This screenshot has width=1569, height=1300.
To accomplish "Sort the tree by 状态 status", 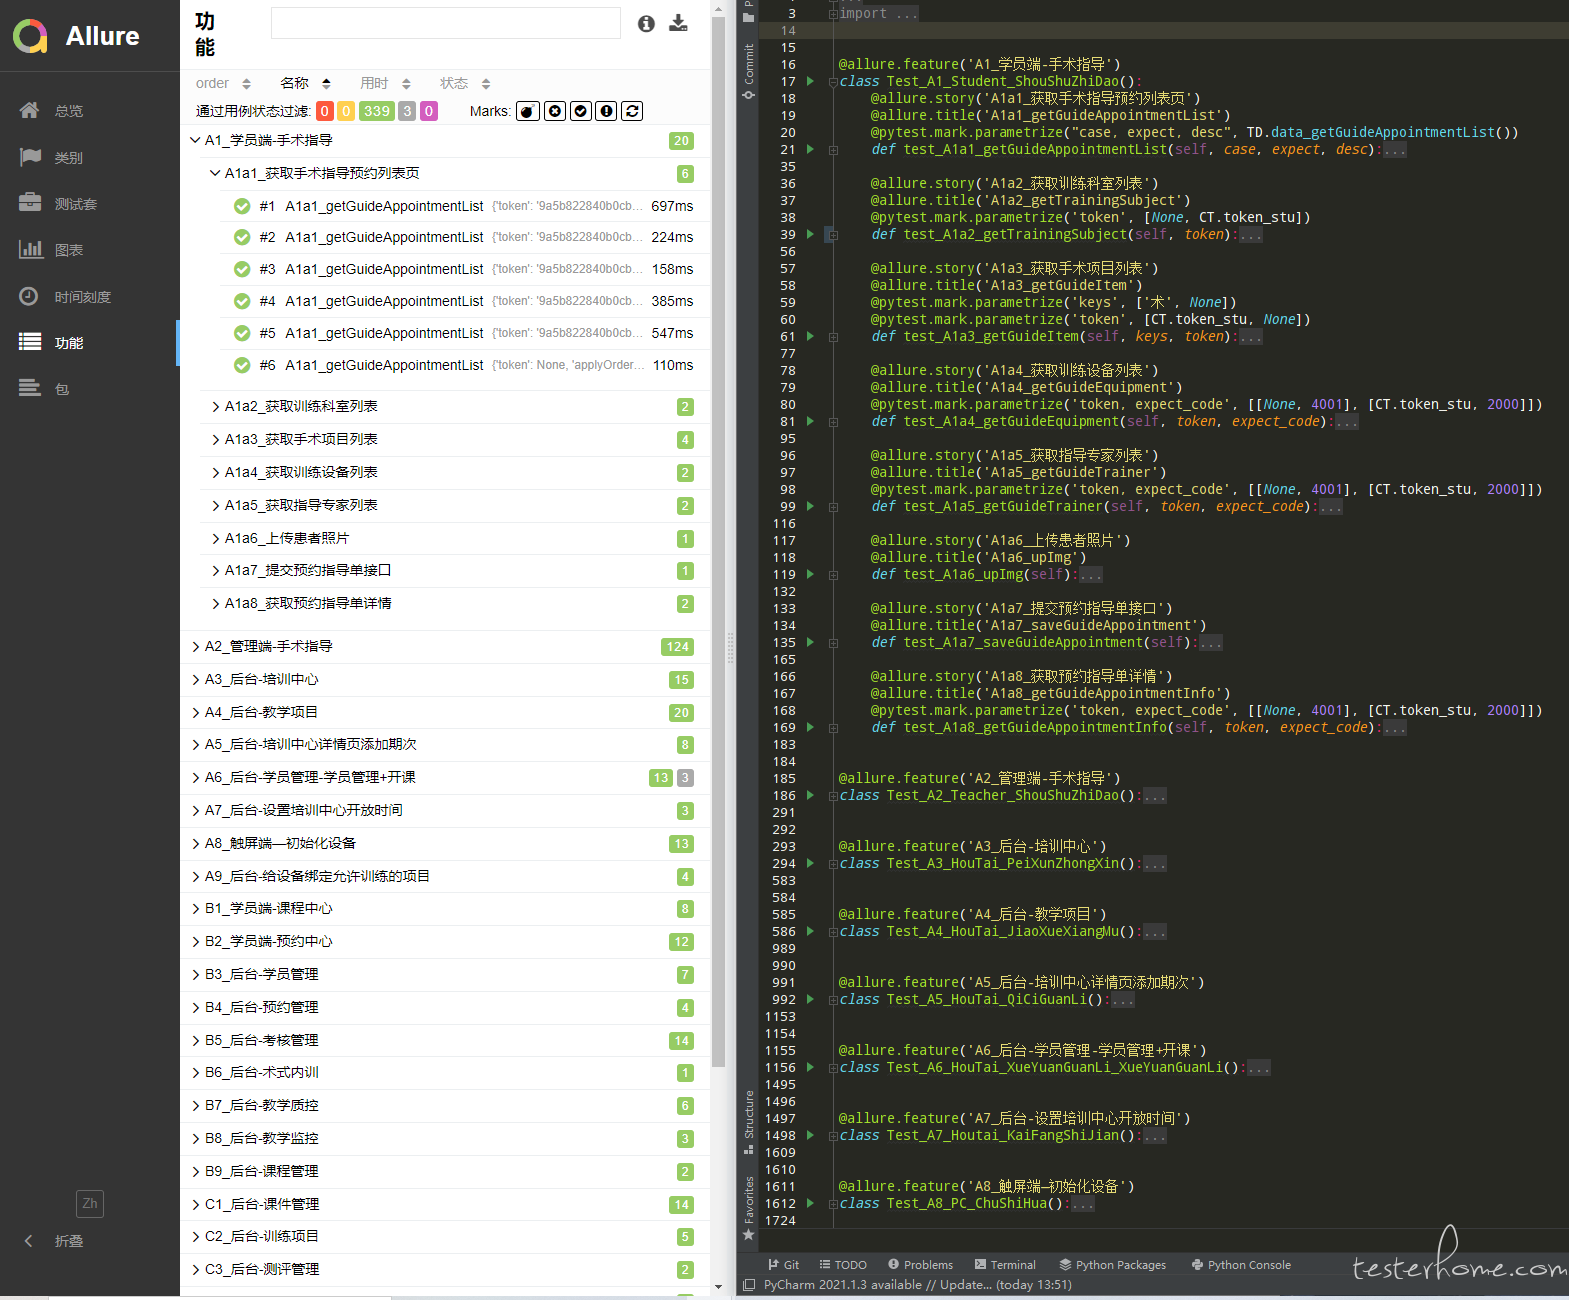I will pos(465,83).
